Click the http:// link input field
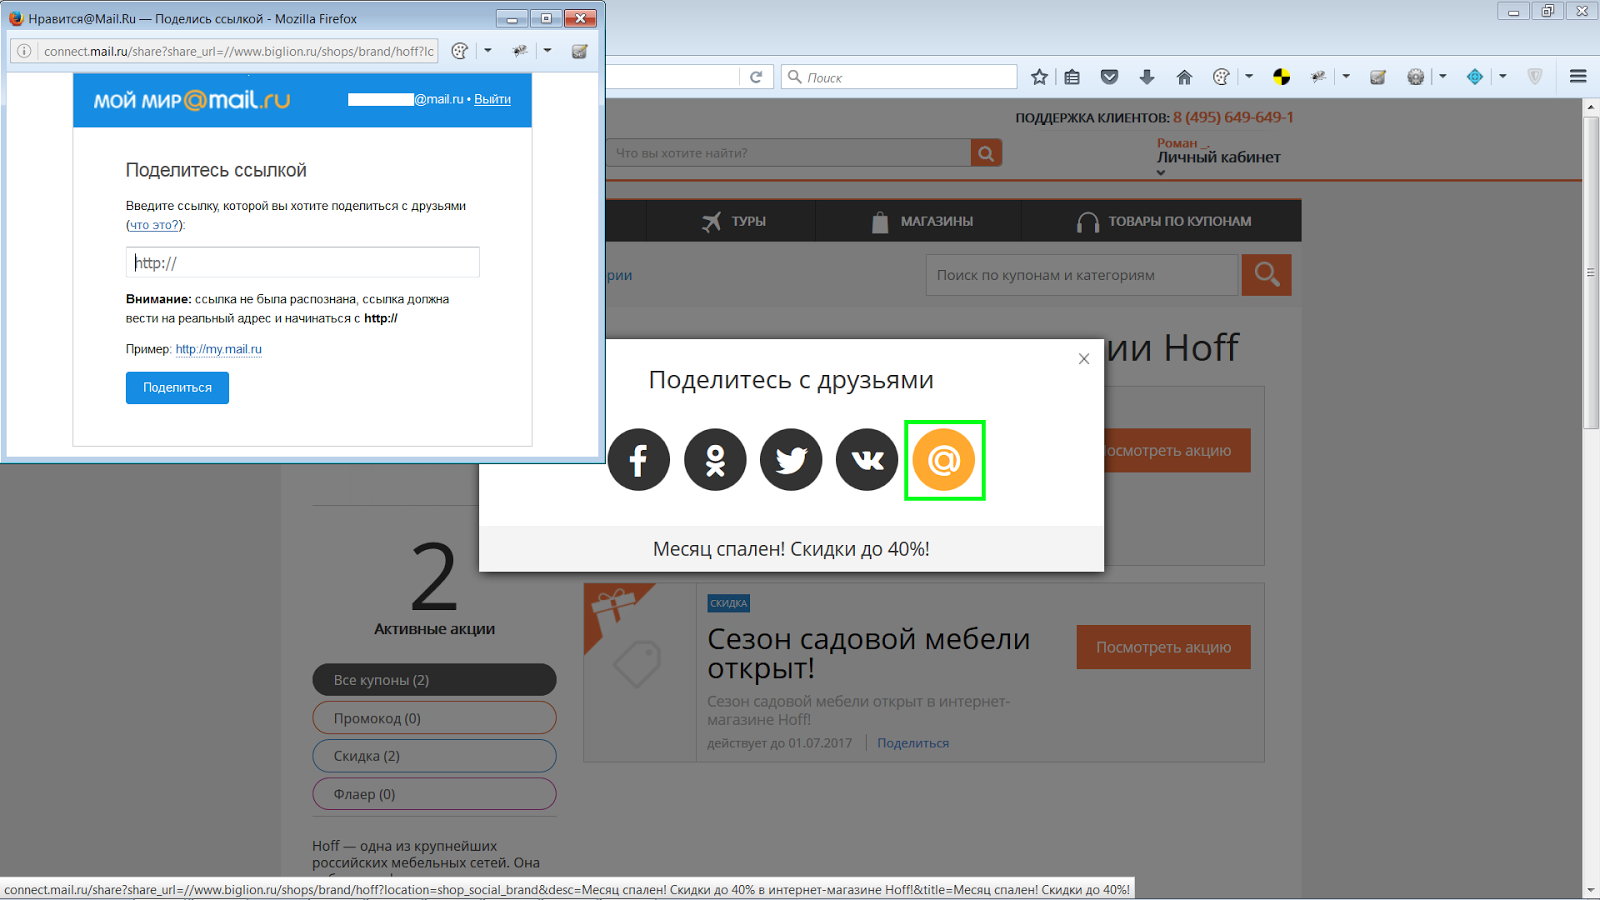Viewport: 1600px width, 900px height. pos(303,262)
